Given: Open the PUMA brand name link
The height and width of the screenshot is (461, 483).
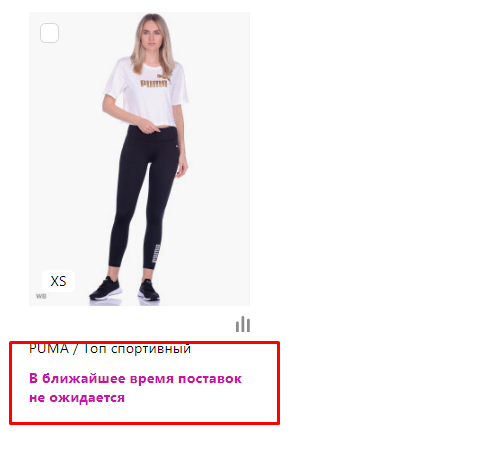Looking at the screenshot, I should tap(49, 349).
